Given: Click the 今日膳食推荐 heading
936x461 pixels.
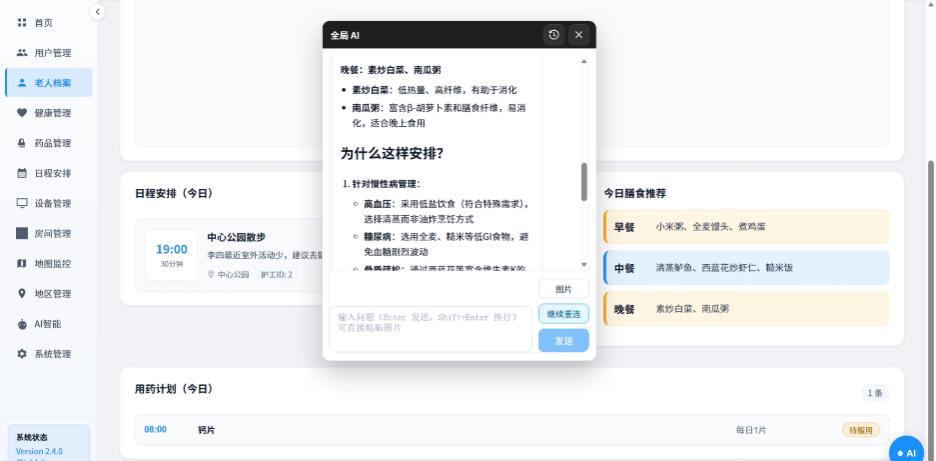Looking at the screenshot, I should tap(635, 193).
